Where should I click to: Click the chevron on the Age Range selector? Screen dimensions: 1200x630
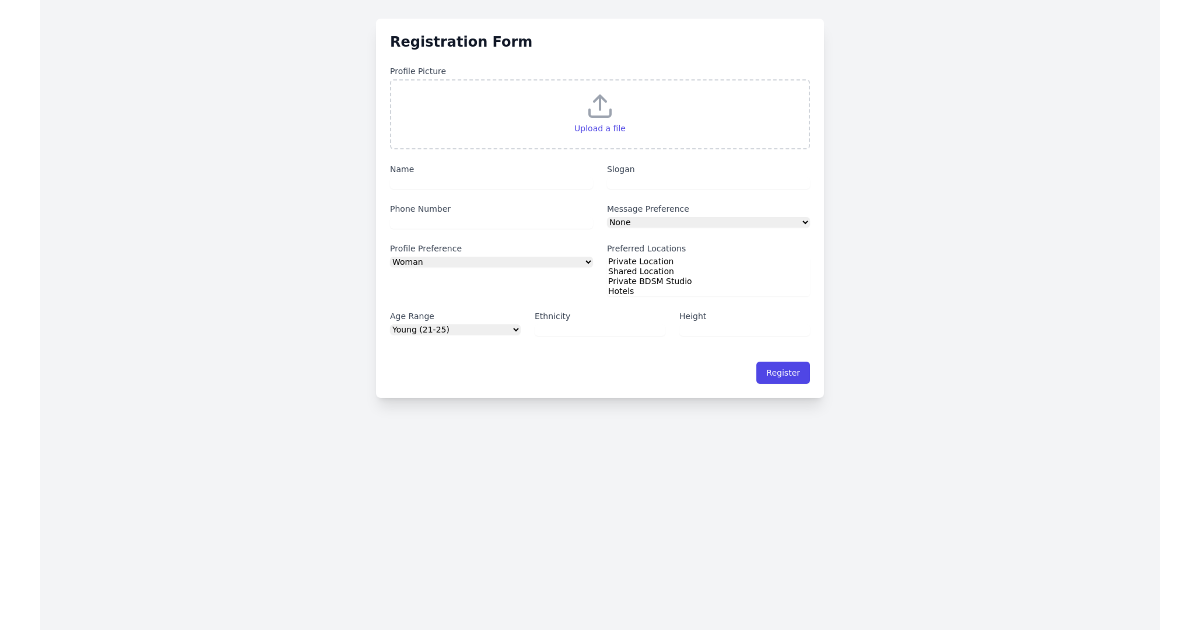click(x=516, y=329)
